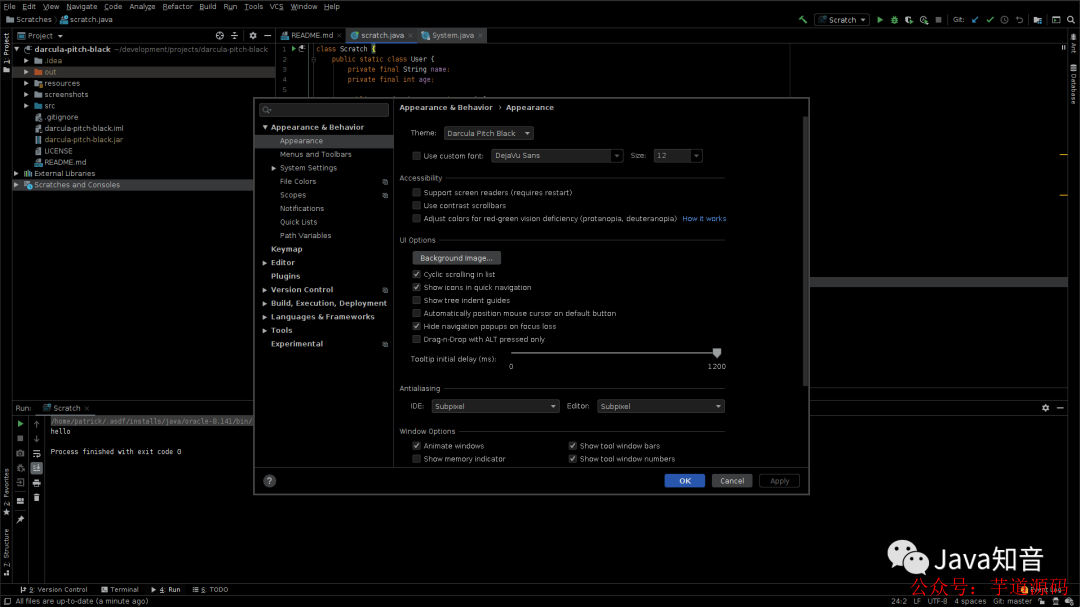Toggle soft-wrap in the Run console

pyautogui.click(x=37, y=453)
